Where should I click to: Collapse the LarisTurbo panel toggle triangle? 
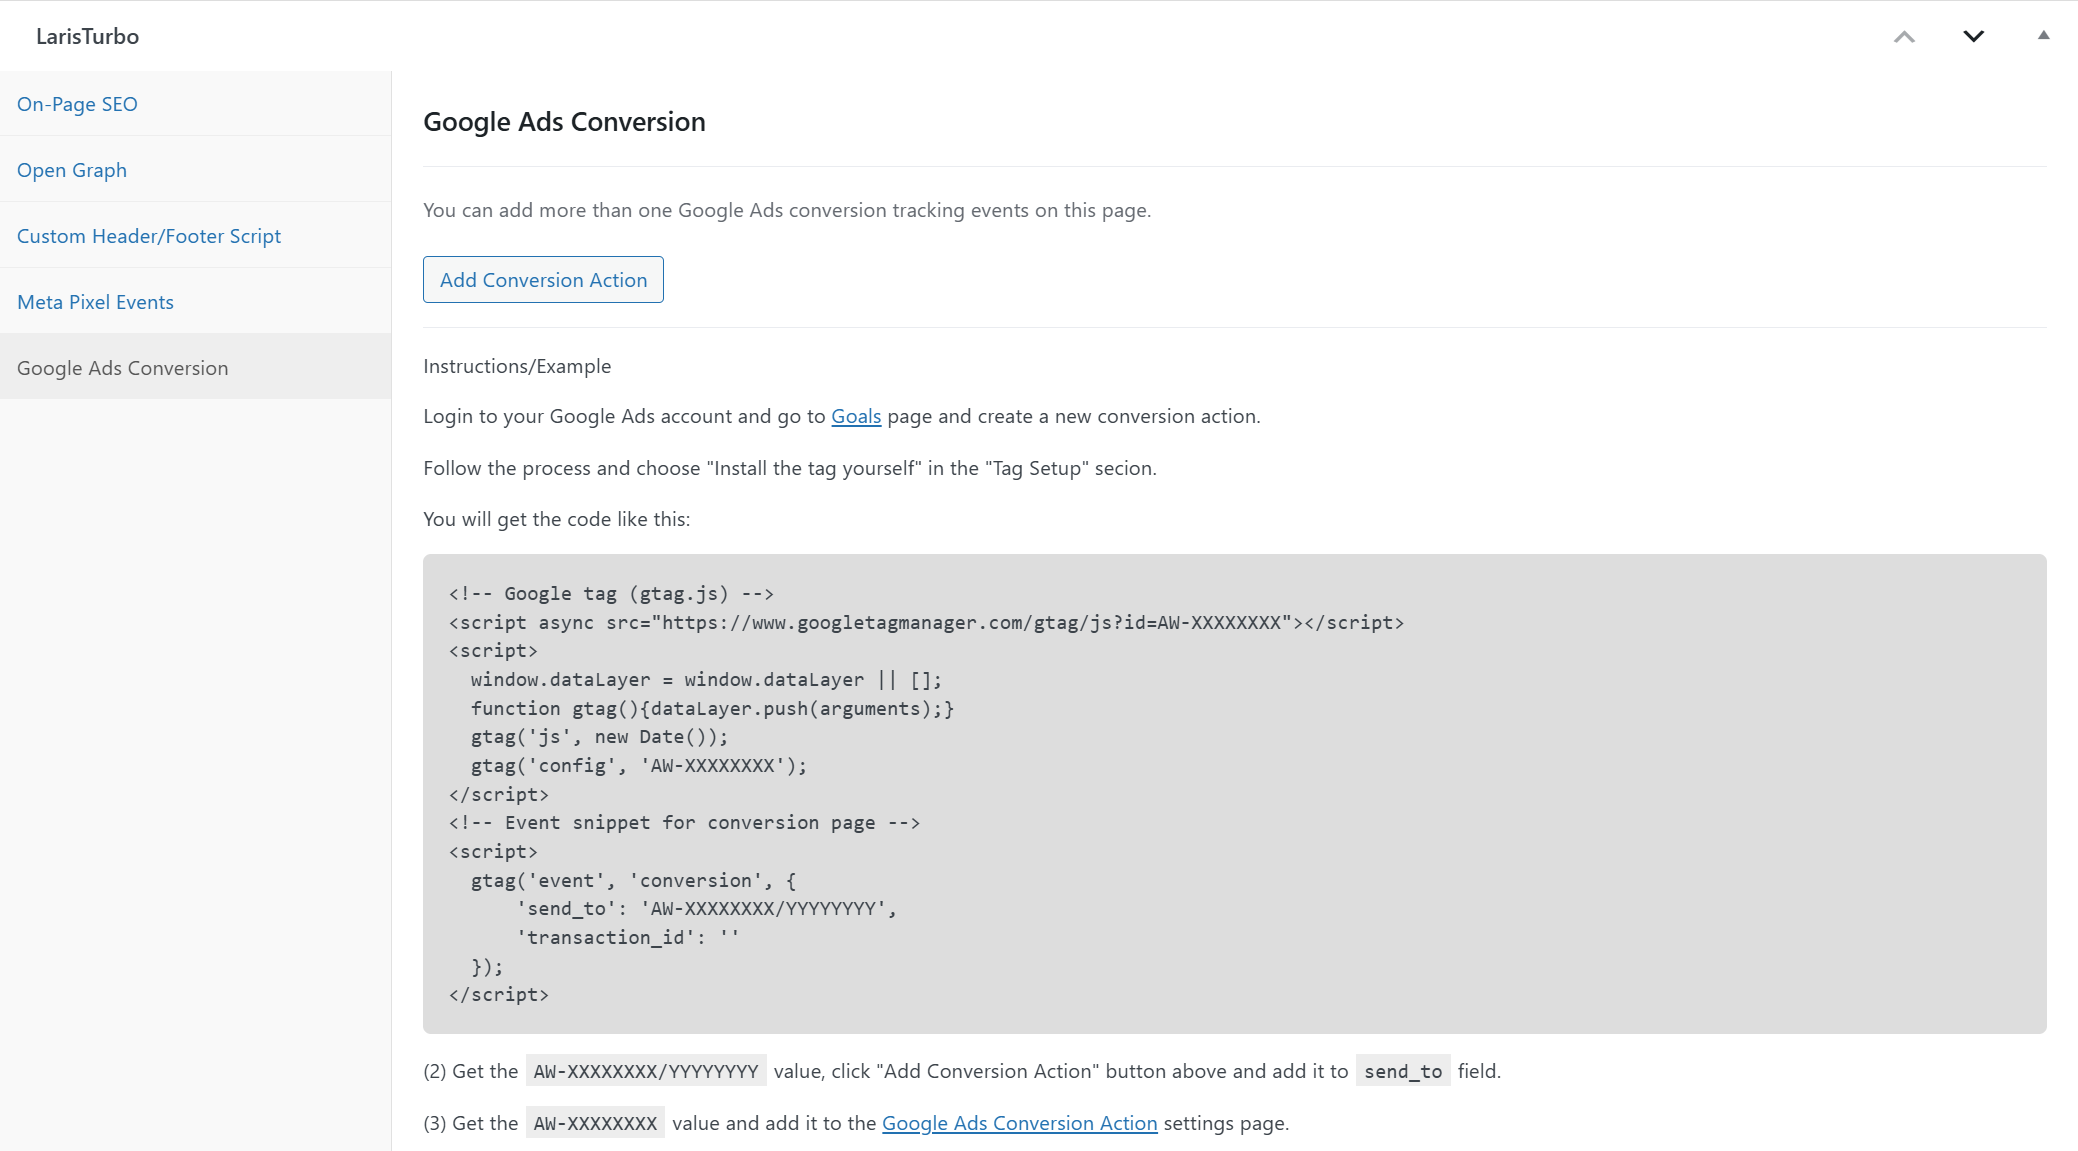(x=2043, y=36)
